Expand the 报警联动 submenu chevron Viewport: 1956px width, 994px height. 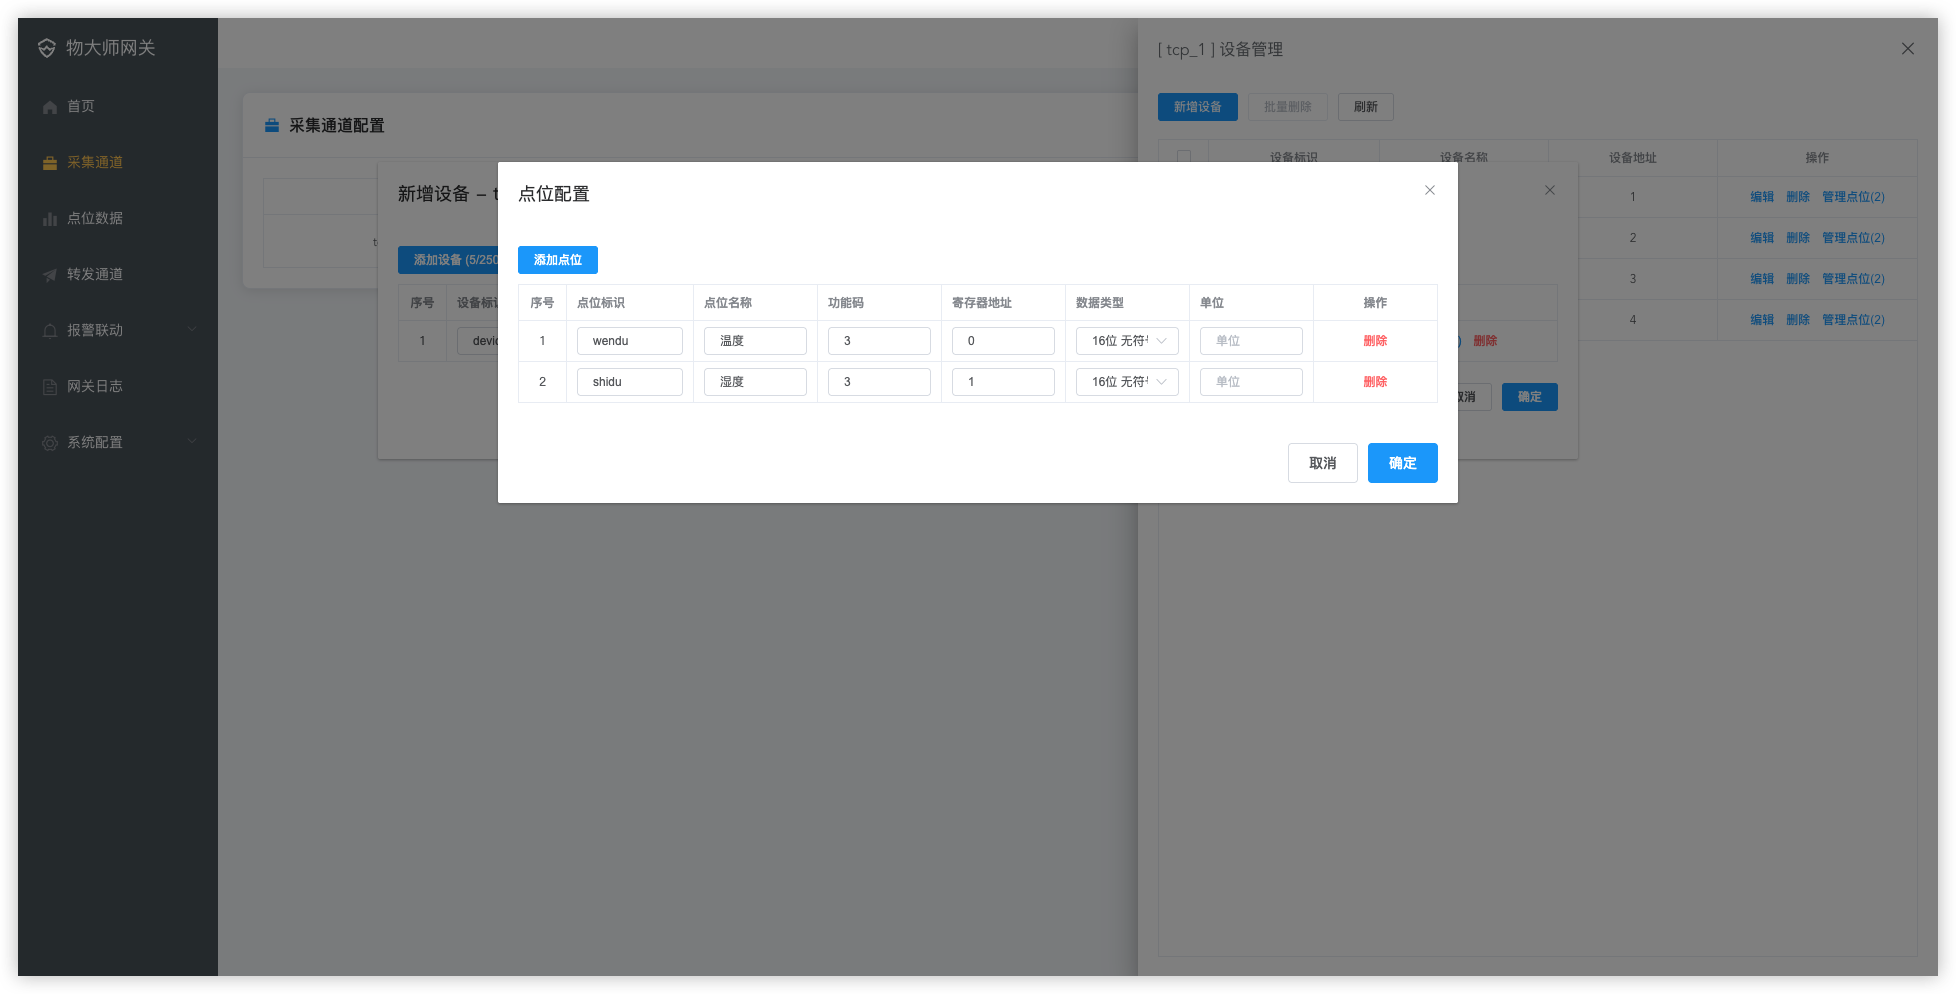(192, 330)
